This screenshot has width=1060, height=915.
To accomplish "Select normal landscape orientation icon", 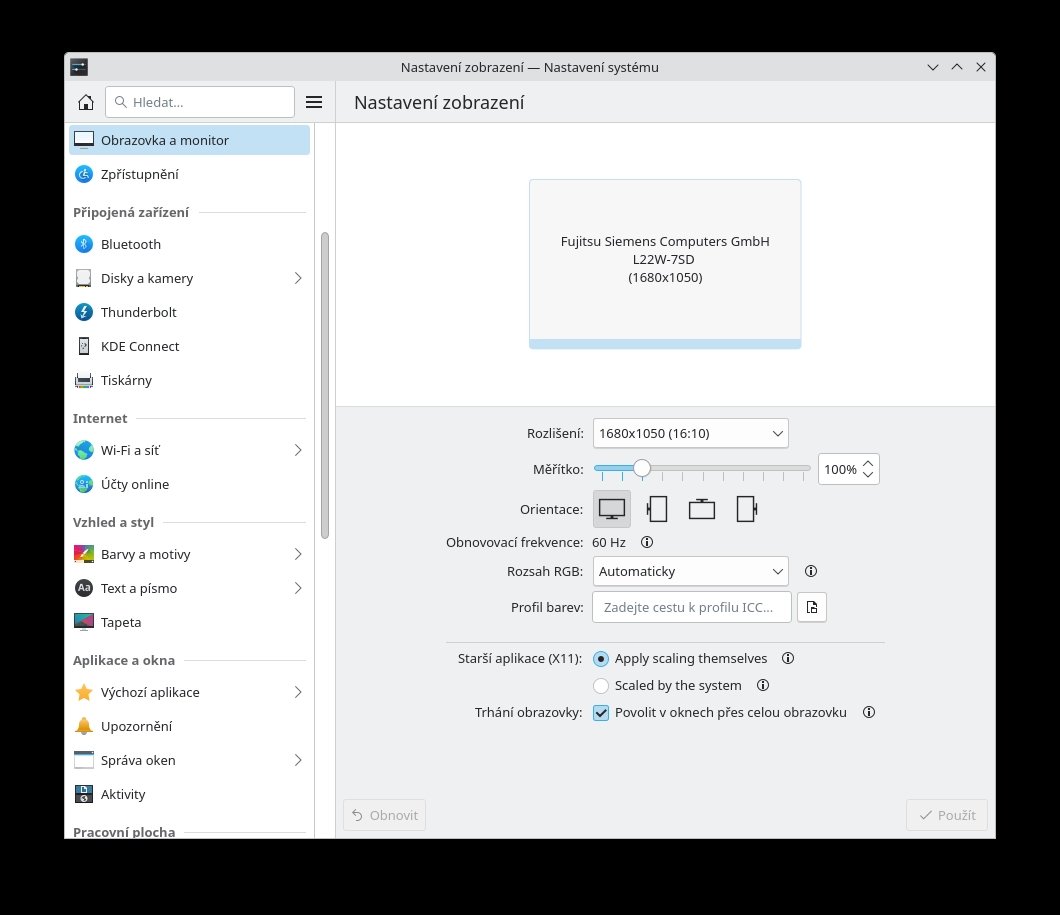I will click(x=612, y=509).
